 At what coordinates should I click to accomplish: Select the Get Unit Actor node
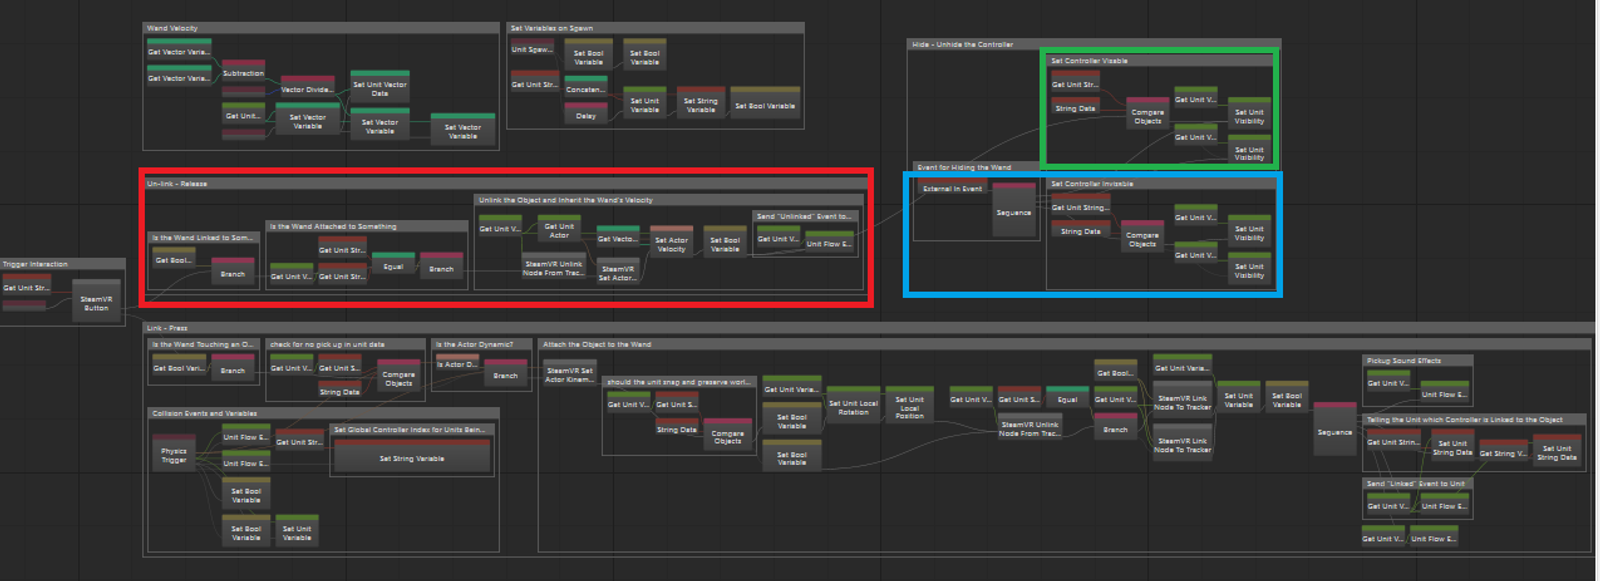pyautogui.click(x=559, y=229)
